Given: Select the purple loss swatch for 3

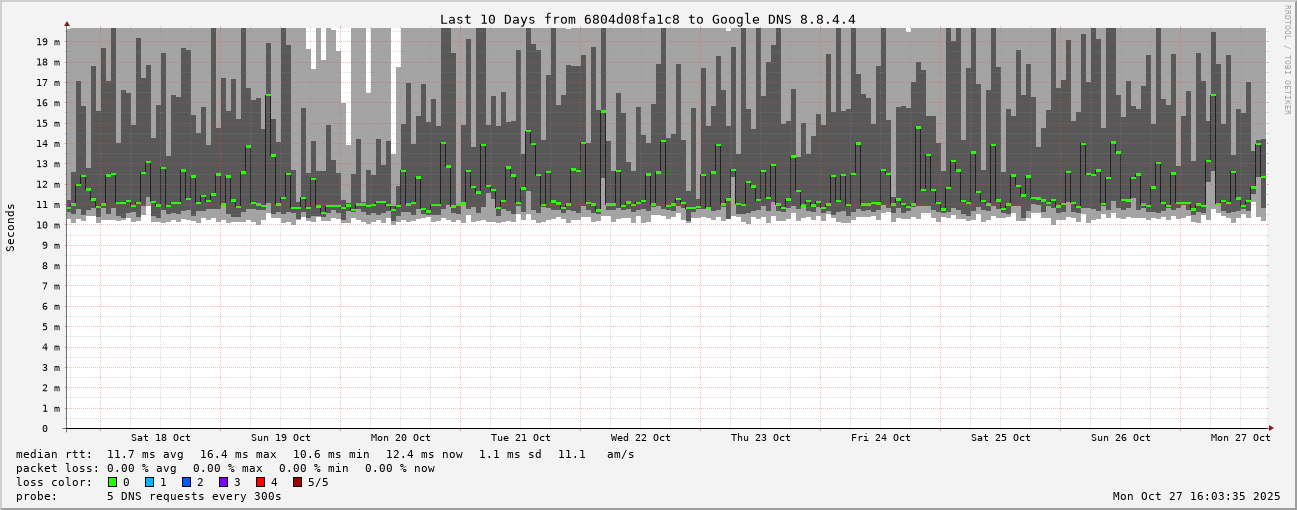Looking at the screenshot, I should 224,482.
